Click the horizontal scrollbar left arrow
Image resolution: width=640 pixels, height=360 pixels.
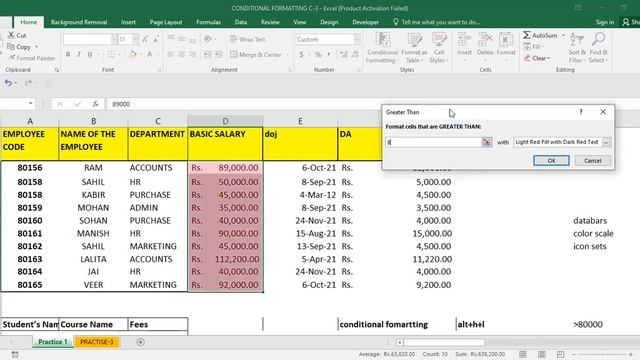pyautogui.click(x=400, y=342)
